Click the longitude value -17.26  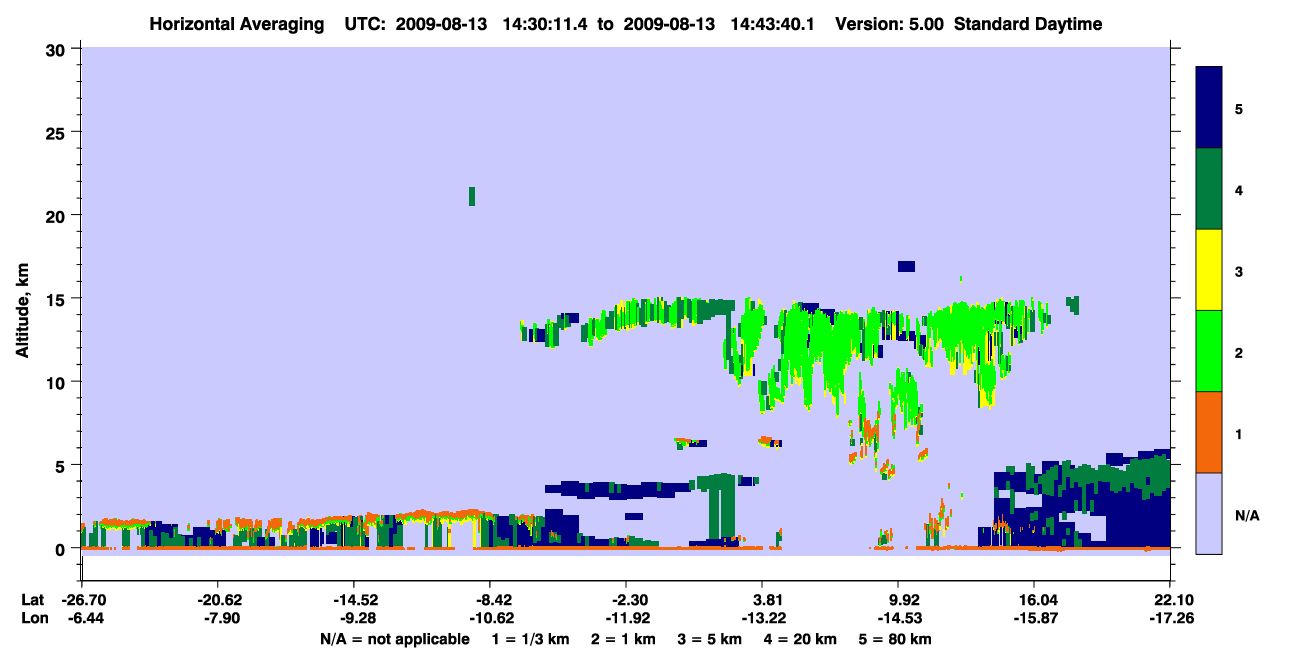pos(1170,619)
